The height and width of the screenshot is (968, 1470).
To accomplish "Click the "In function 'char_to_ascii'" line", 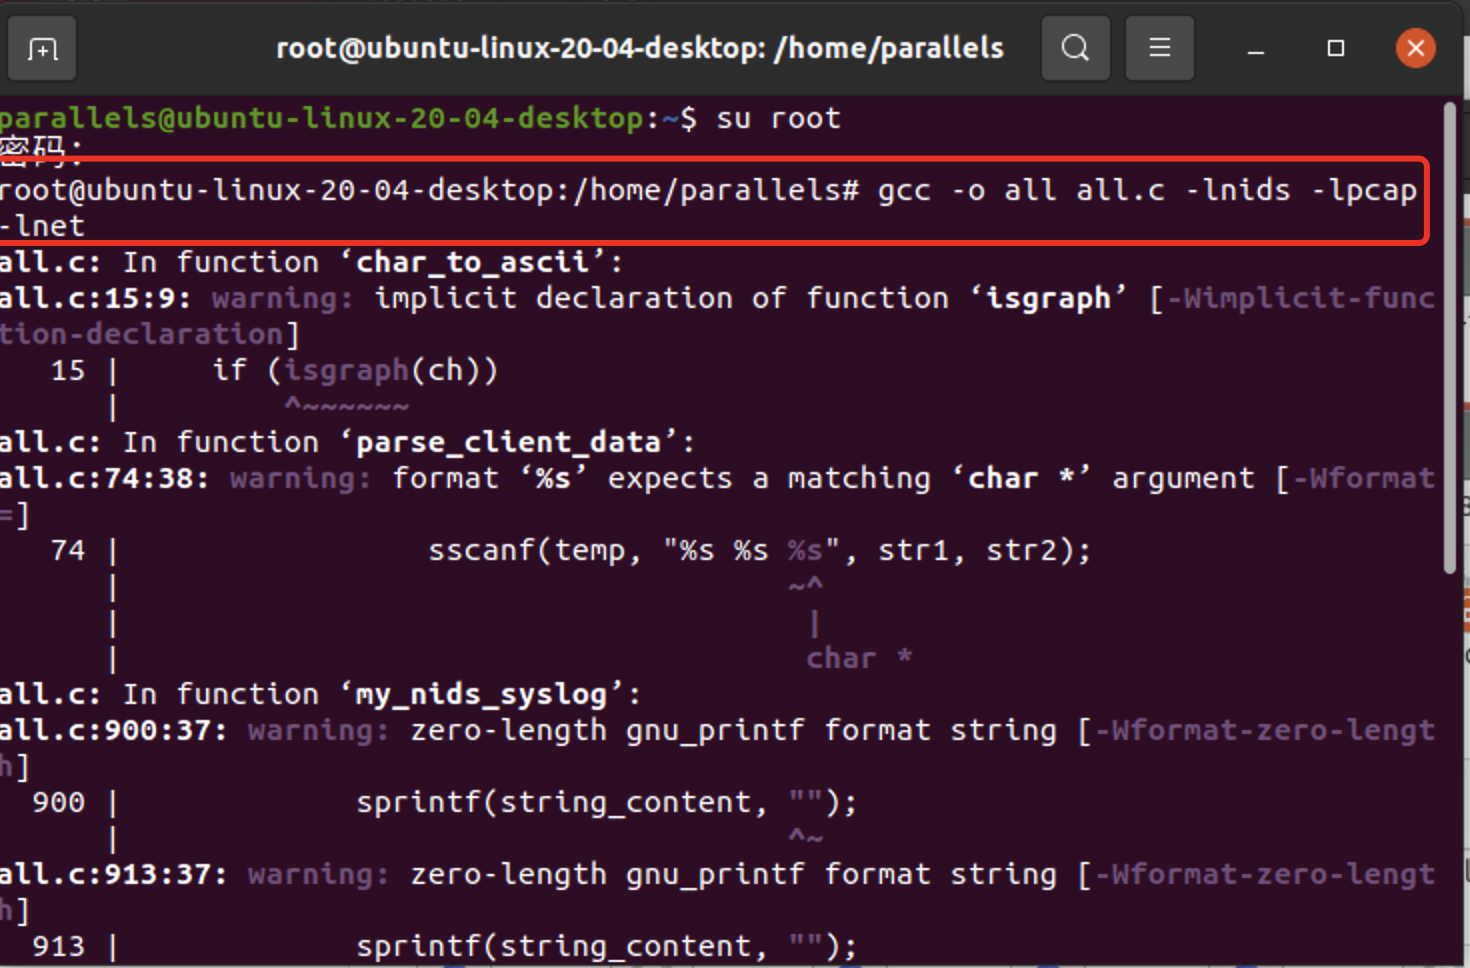I will click(311, 262).
